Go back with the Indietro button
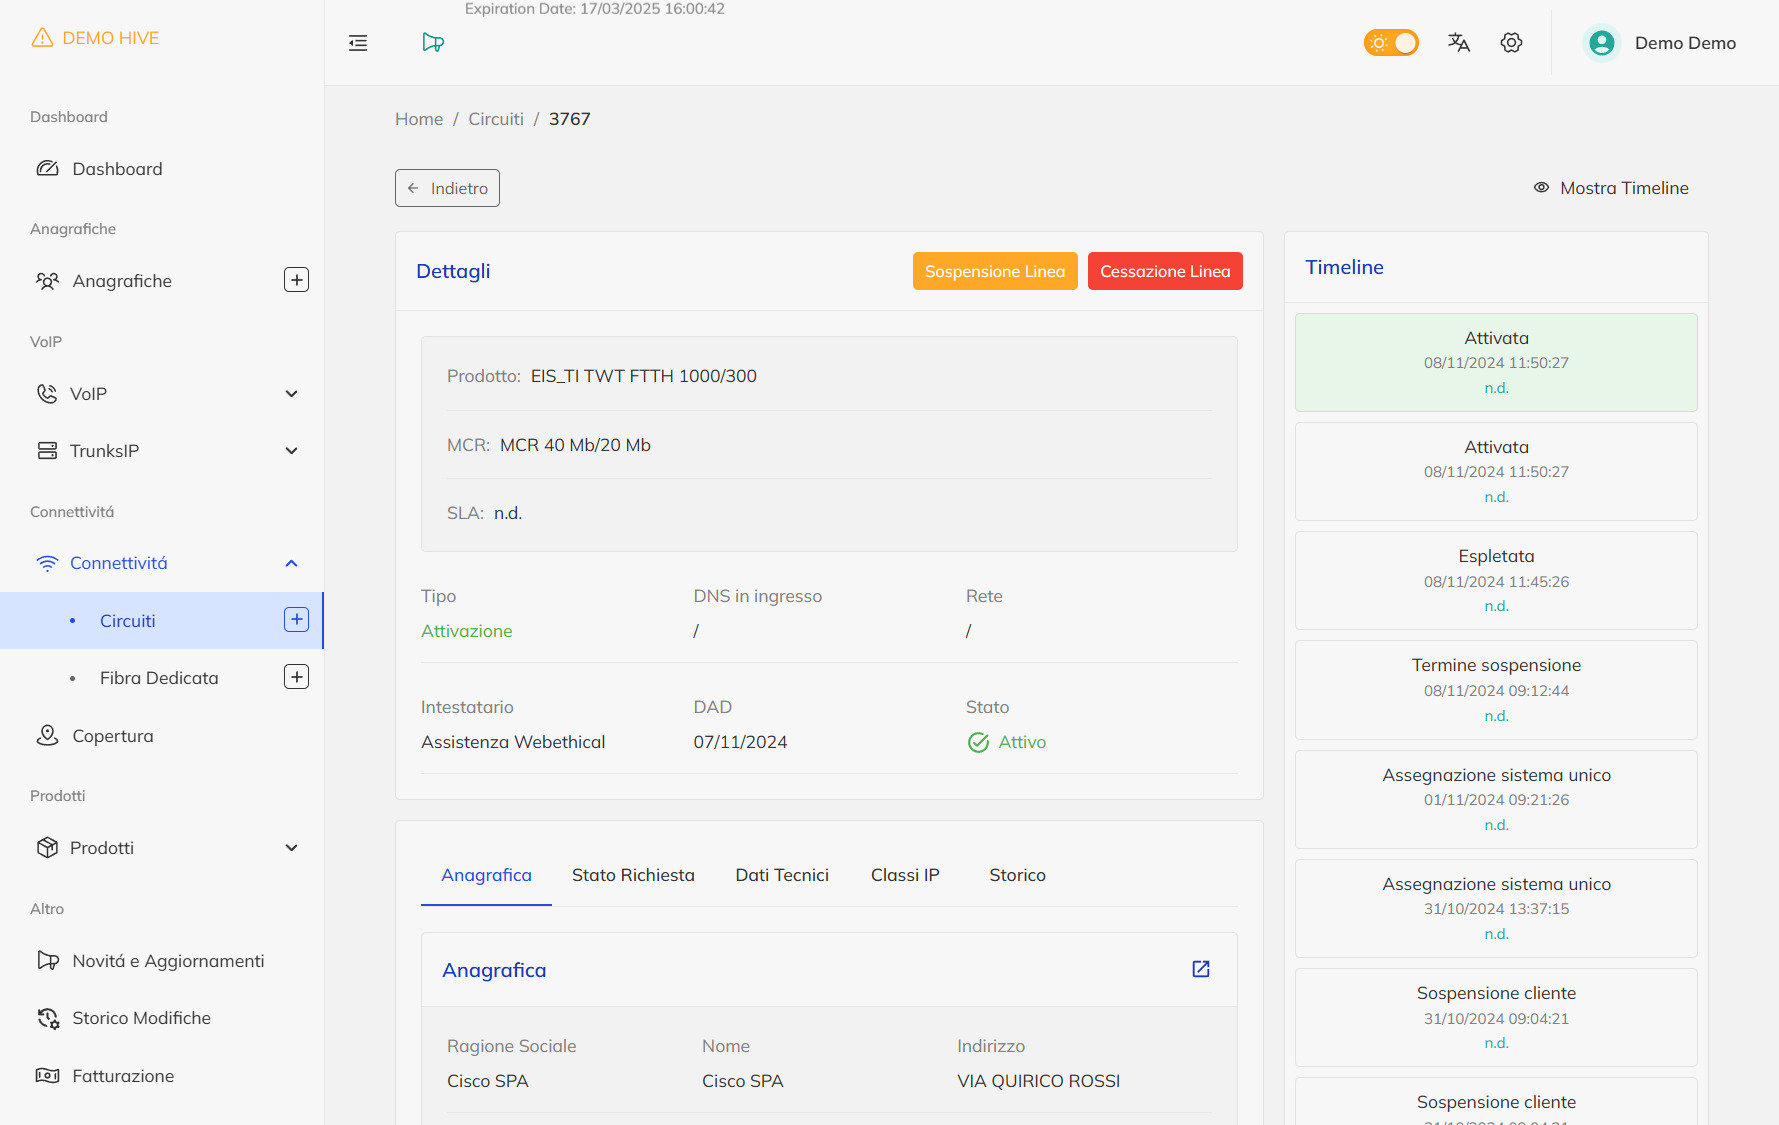 tap(447, 188)
